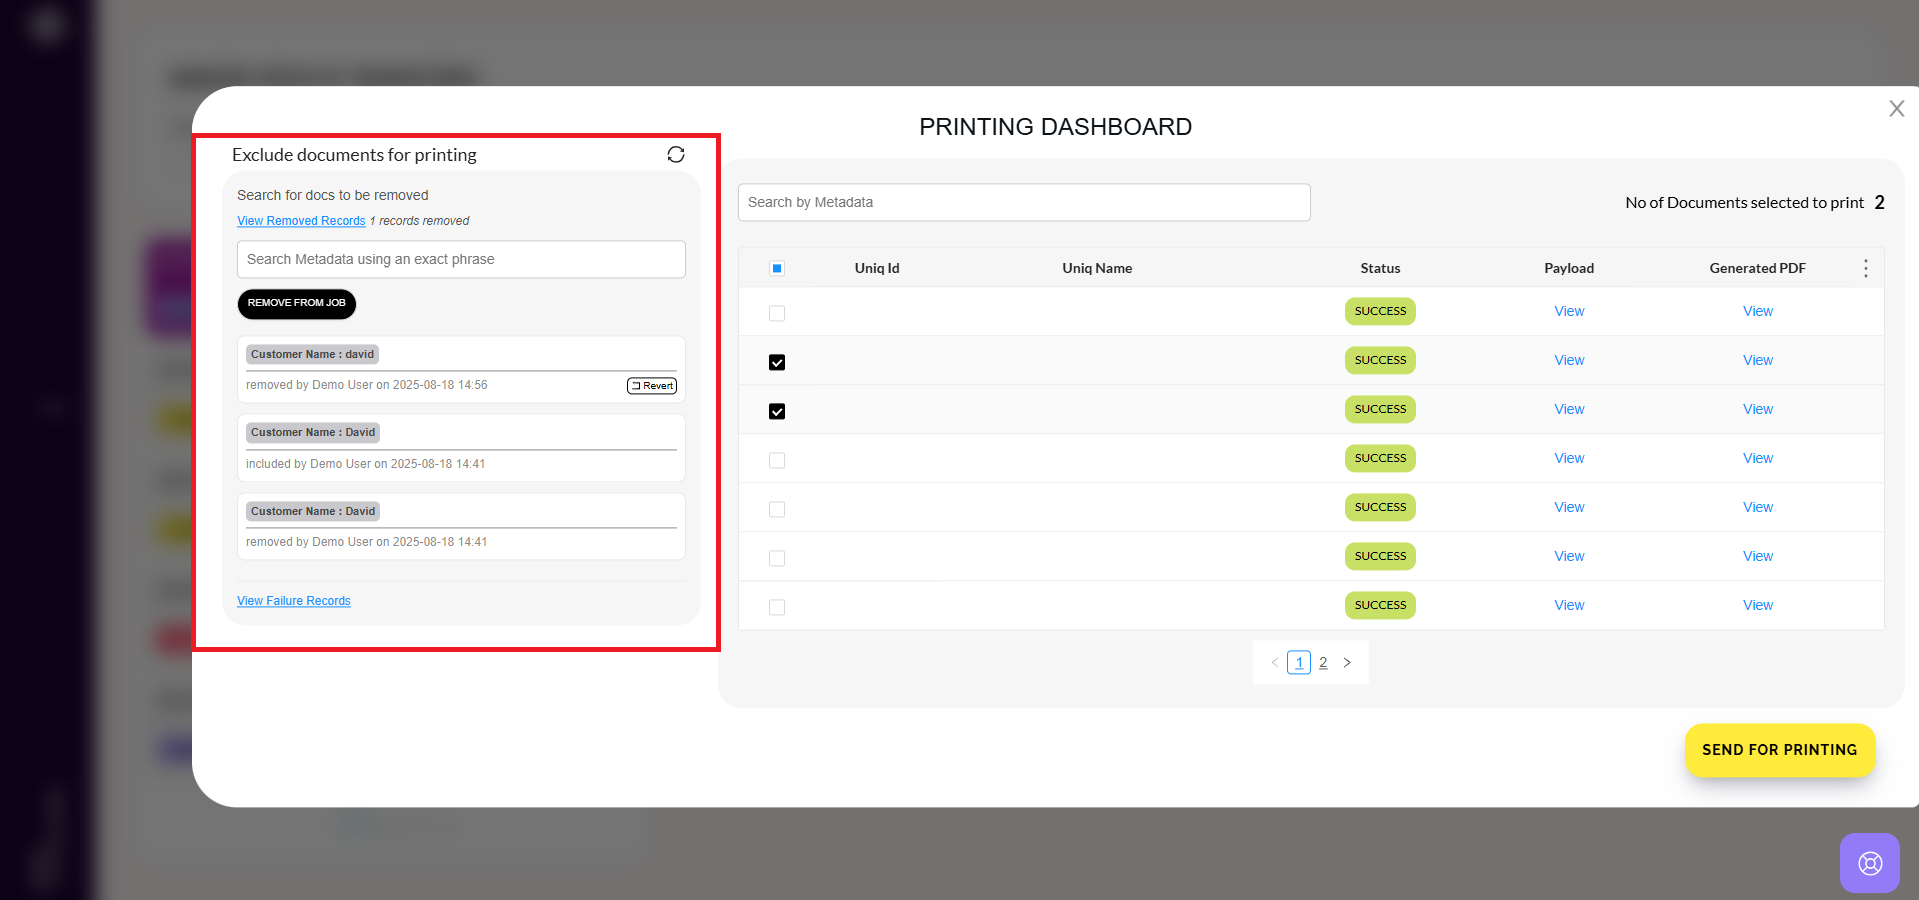Open the View Removed Records link
Screen dimensions: 1919x900
click(301, 221)
